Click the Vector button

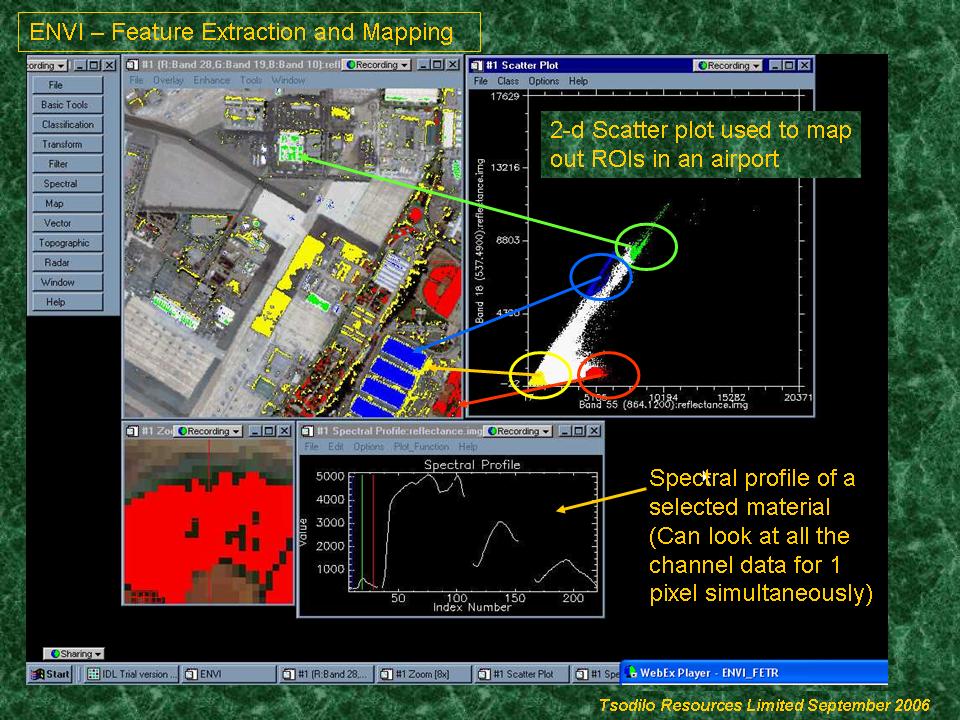pos(67,223)
